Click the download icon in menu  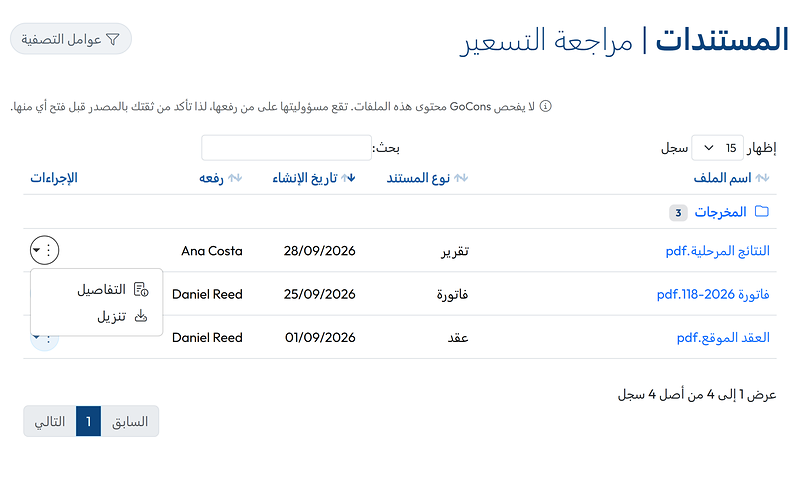pos(141,316)
